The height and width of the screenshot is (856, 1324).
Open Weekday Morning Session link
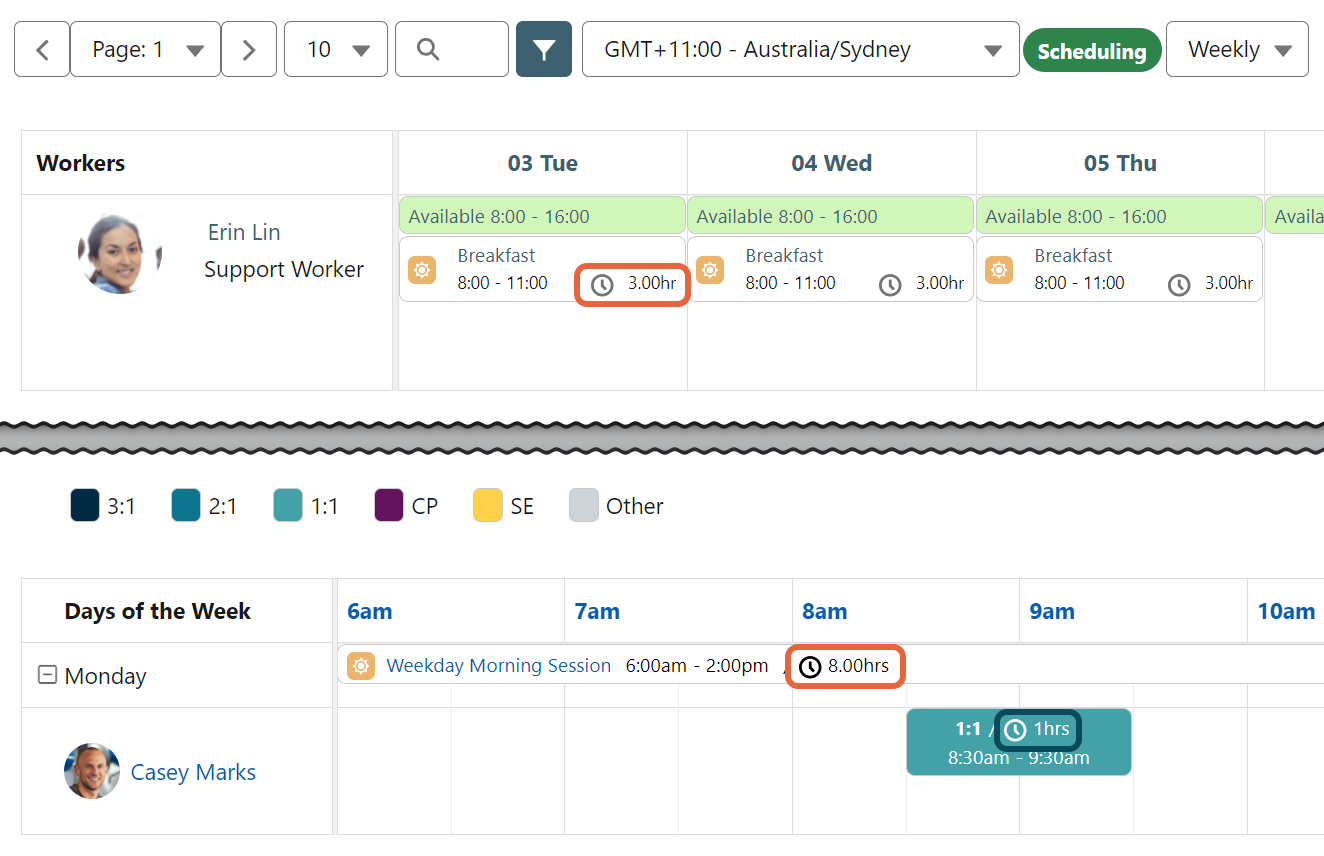(498, 666)
